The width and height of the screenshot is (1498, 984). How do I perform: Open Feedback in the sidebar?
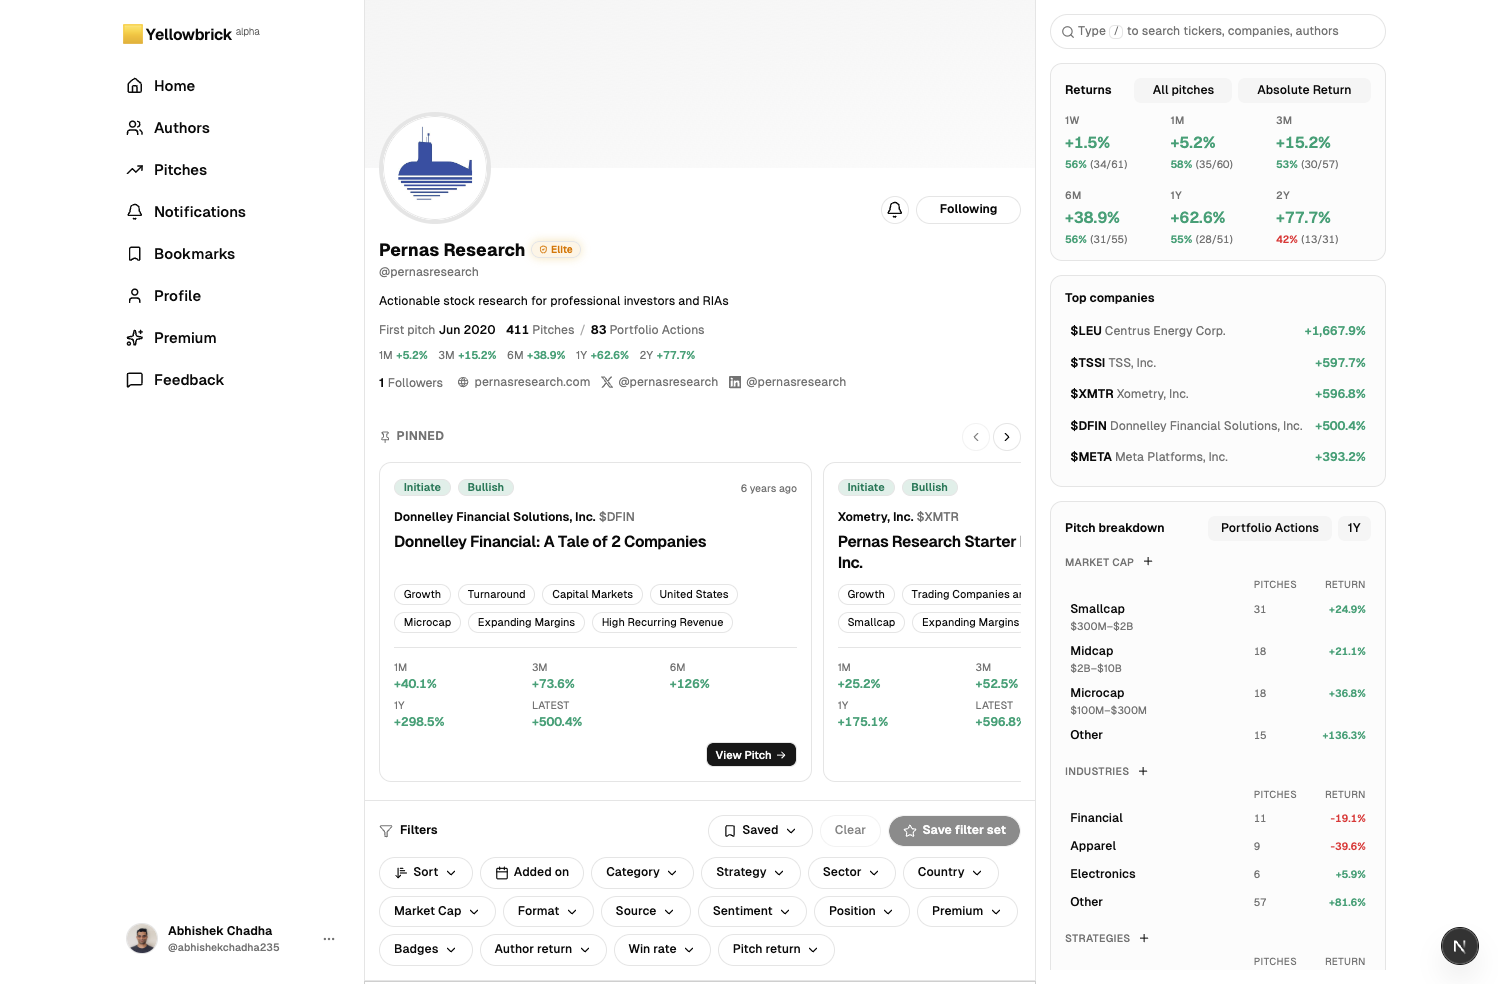pyautogui.click(x=175, y=380)
